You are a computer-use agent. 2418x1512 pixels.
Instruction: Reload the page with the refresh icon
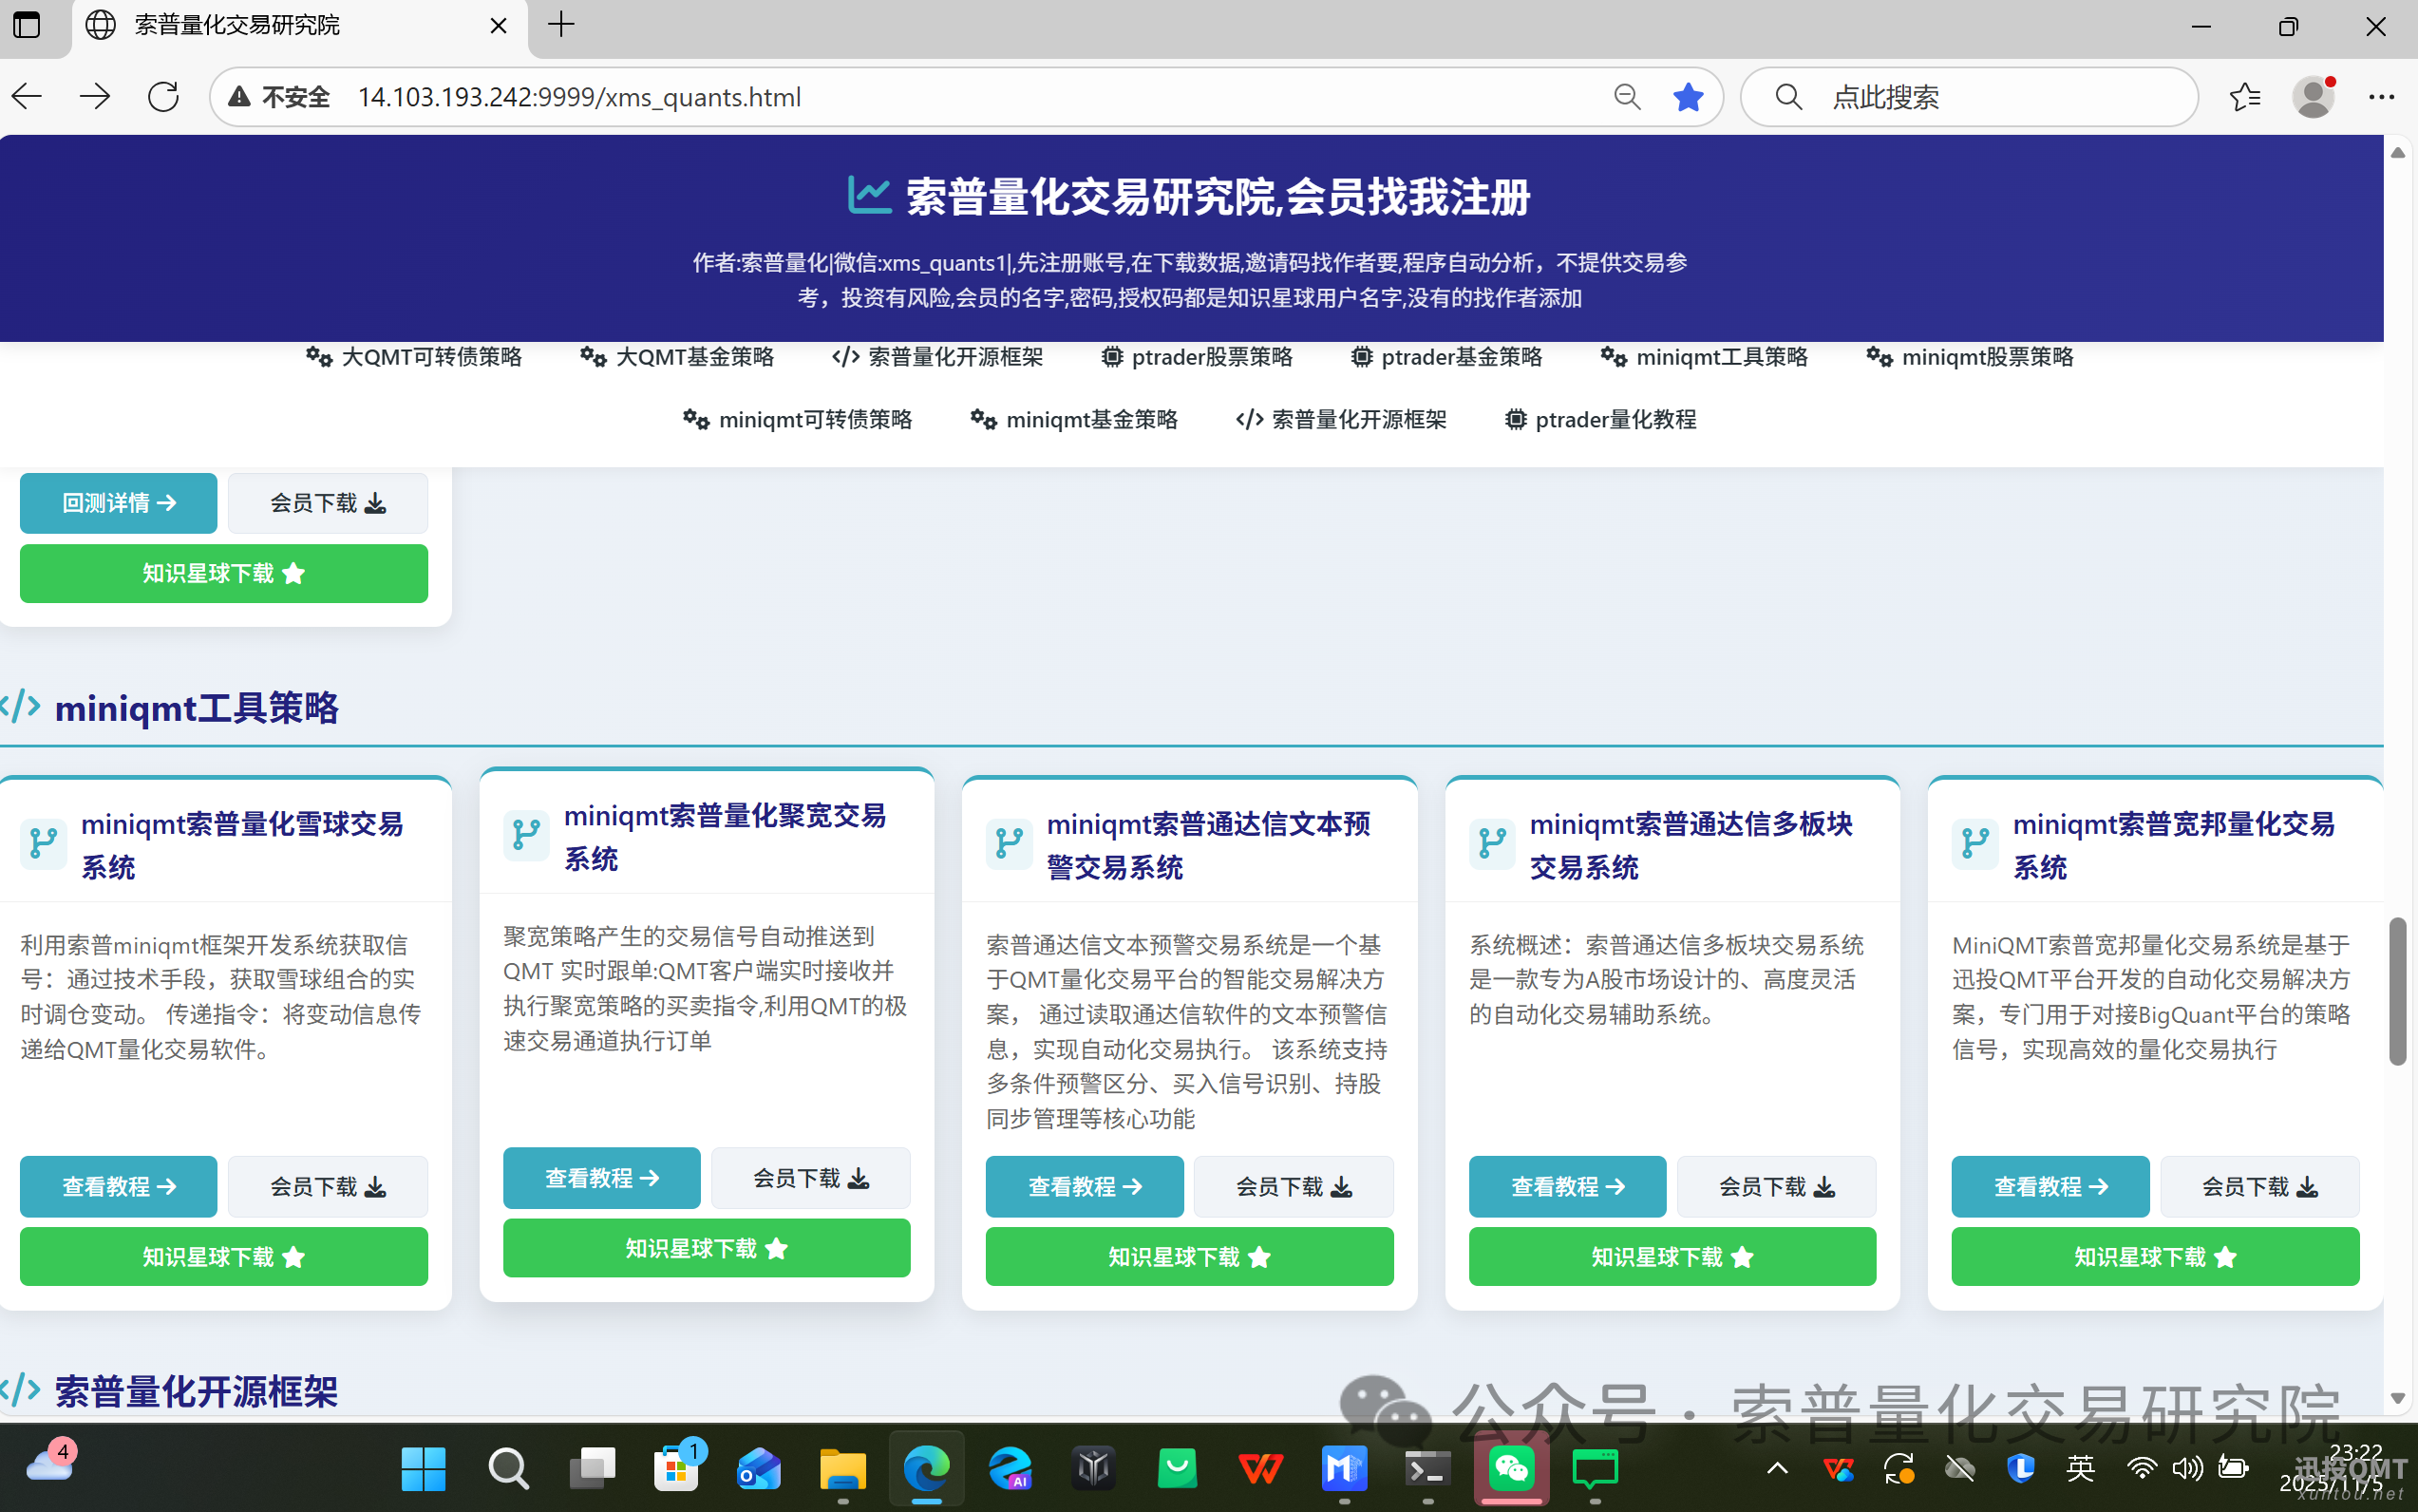point(163,96)
